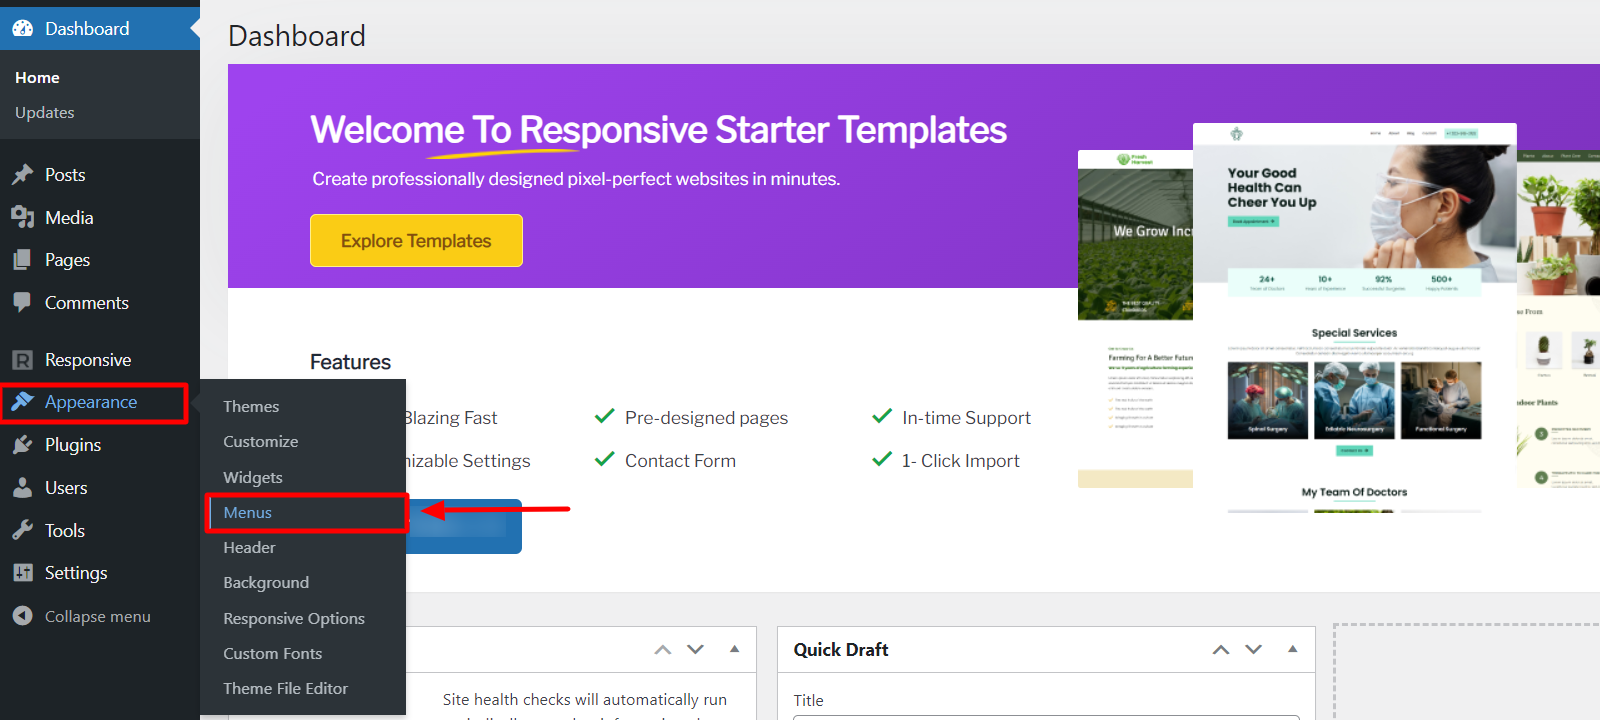Open the Updates link in sidebar
The image size is (1600, 720).
click(x=45, y=112)
